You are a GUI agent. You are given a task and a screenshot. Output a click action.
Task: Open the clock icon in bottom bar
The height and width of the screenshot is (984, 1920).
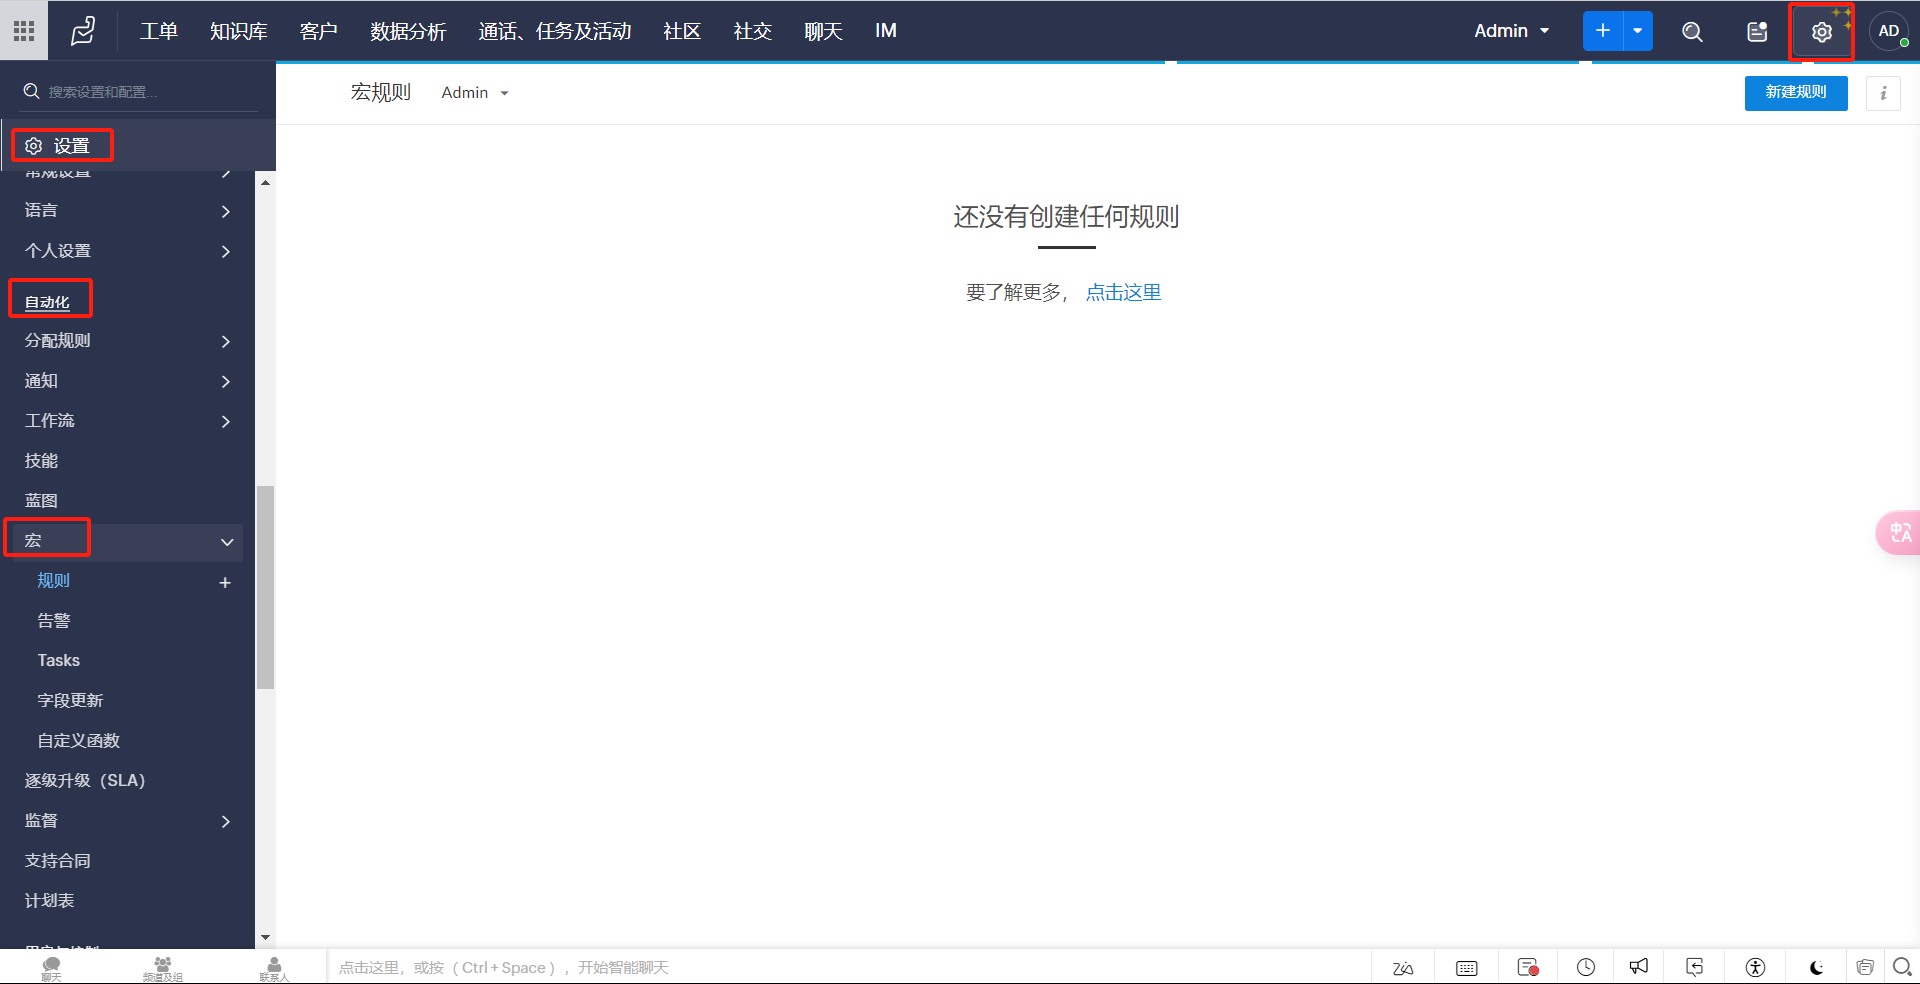pyautogui.click(x=1585, y=967)
